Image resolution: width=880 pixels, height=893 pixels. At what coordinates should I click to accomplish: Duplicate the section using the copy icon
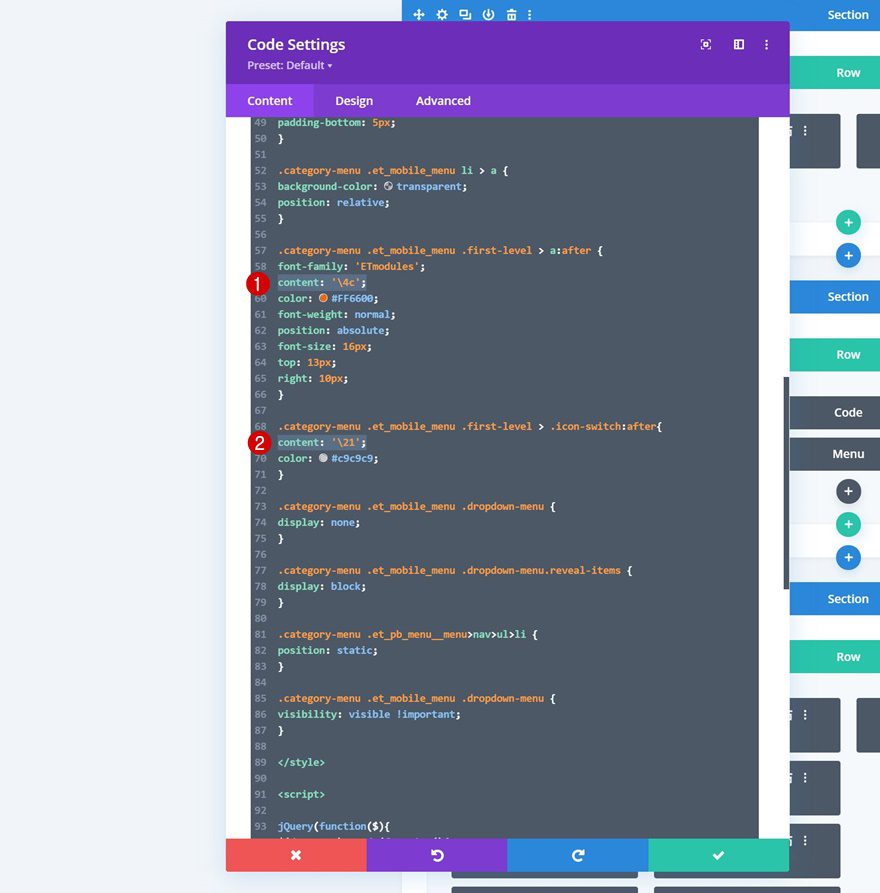pyautogui.click(x=464, y=14)
